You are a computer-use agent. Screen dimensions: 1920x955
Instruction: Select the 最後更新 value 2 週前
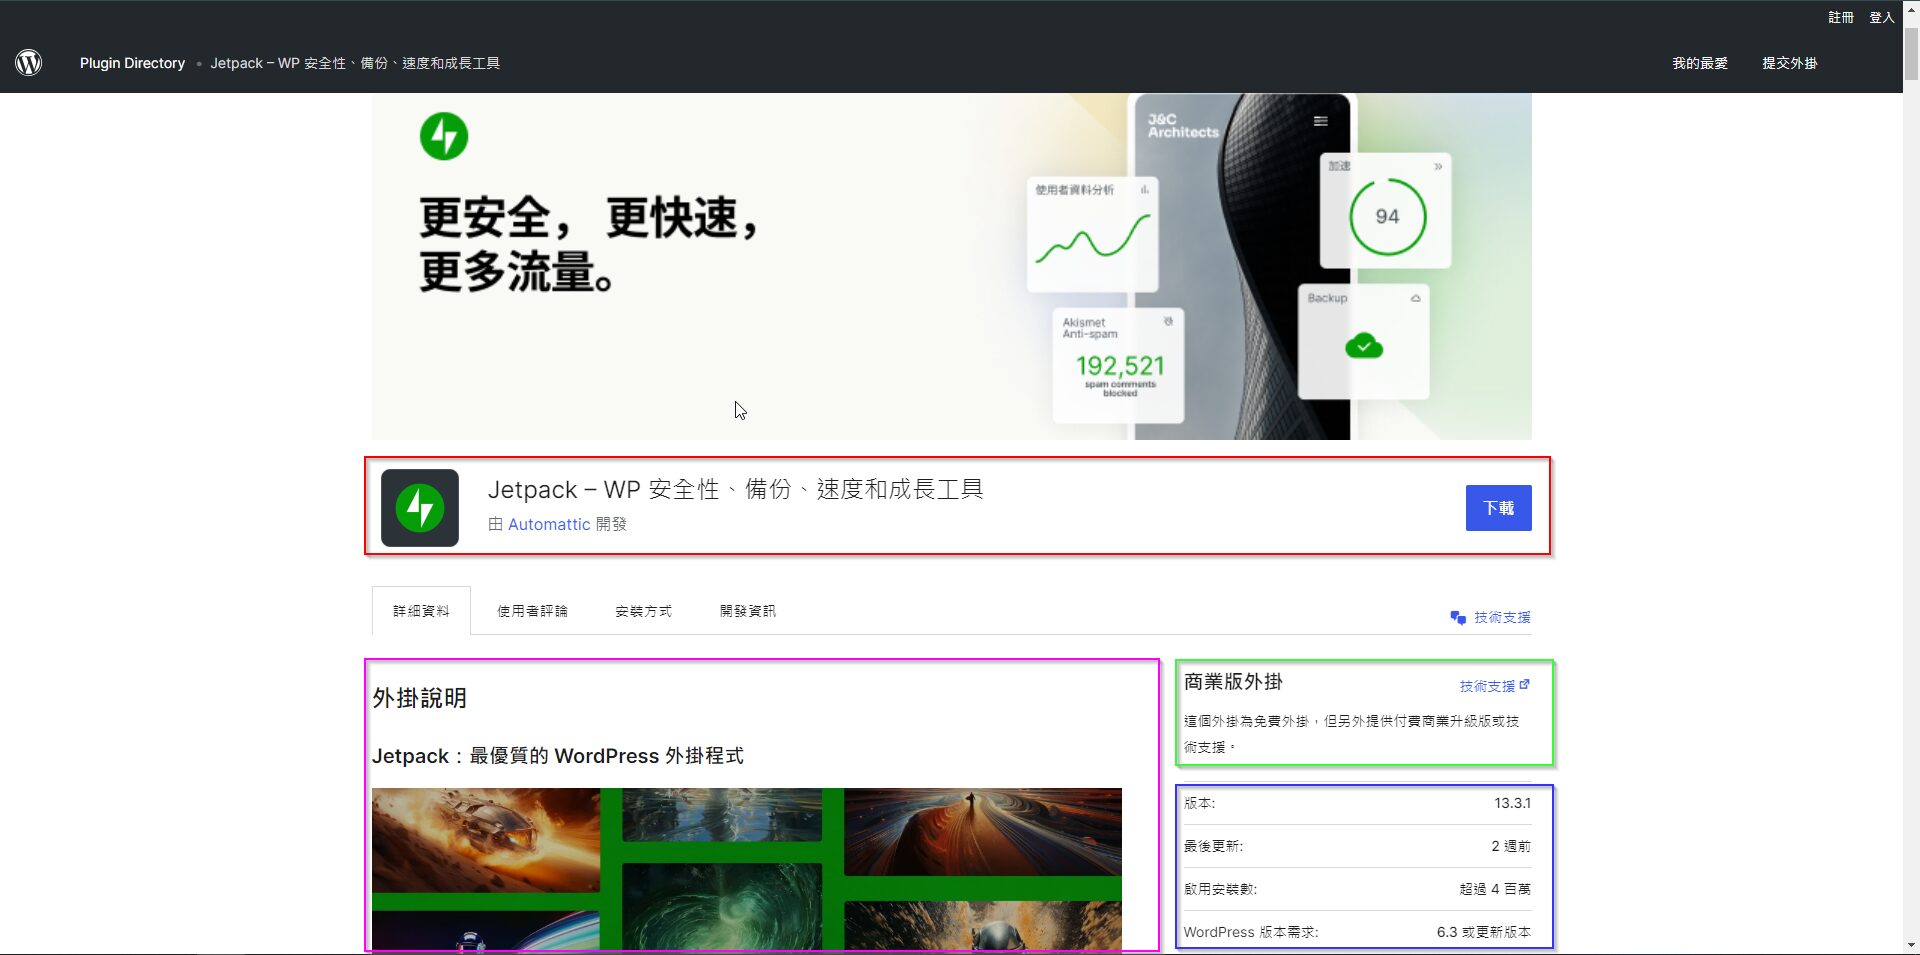1511,846
